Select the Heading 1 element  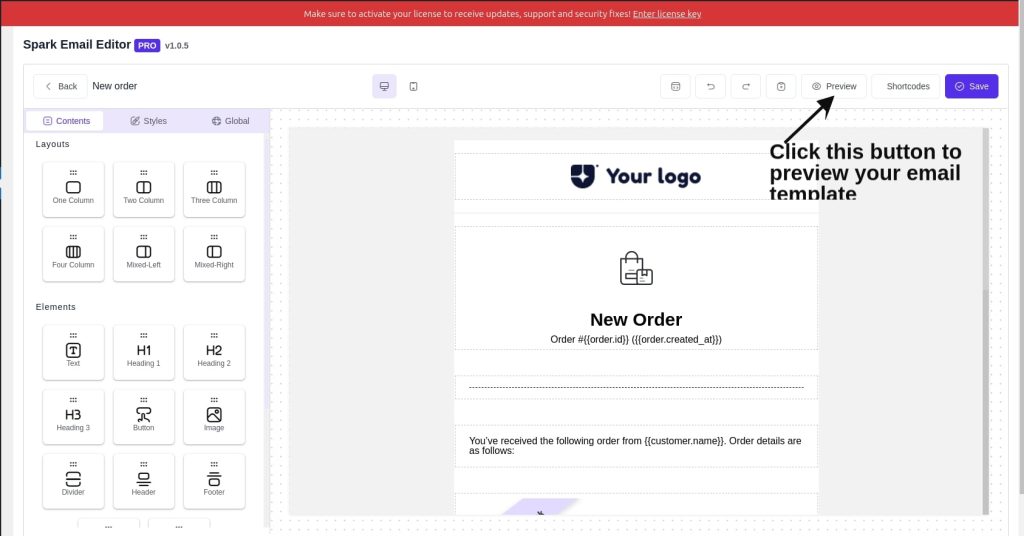point(144,353)
